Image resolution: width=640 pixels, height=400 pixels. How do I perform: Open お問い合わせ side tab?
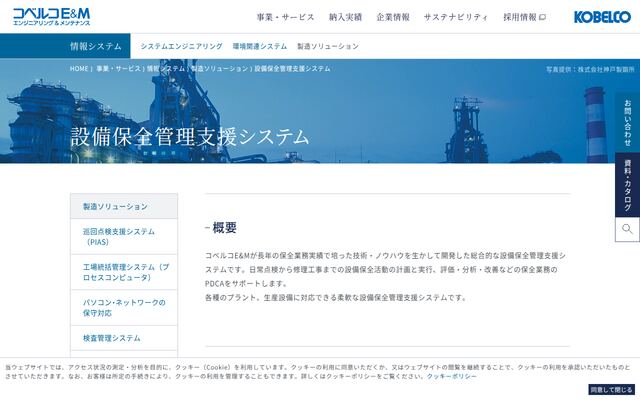(627, 122)
